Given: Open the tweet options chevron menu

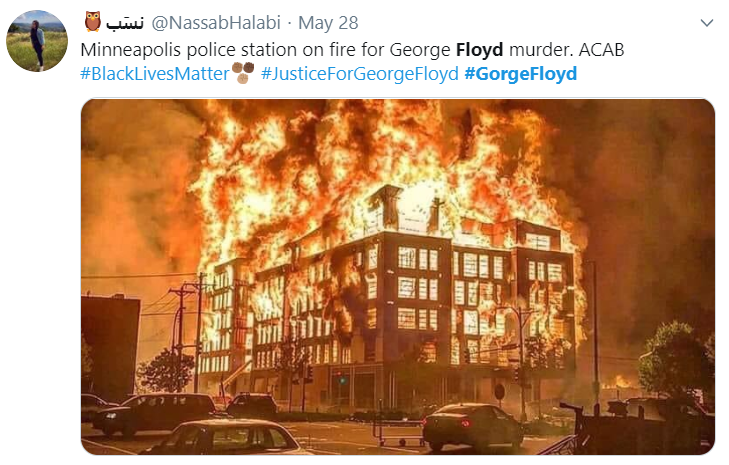Looking at the screenshot, I should (707, 23).
